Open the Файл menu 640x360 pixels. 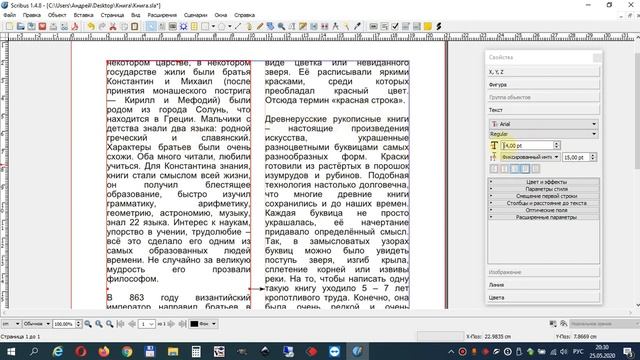pos(9,15)
